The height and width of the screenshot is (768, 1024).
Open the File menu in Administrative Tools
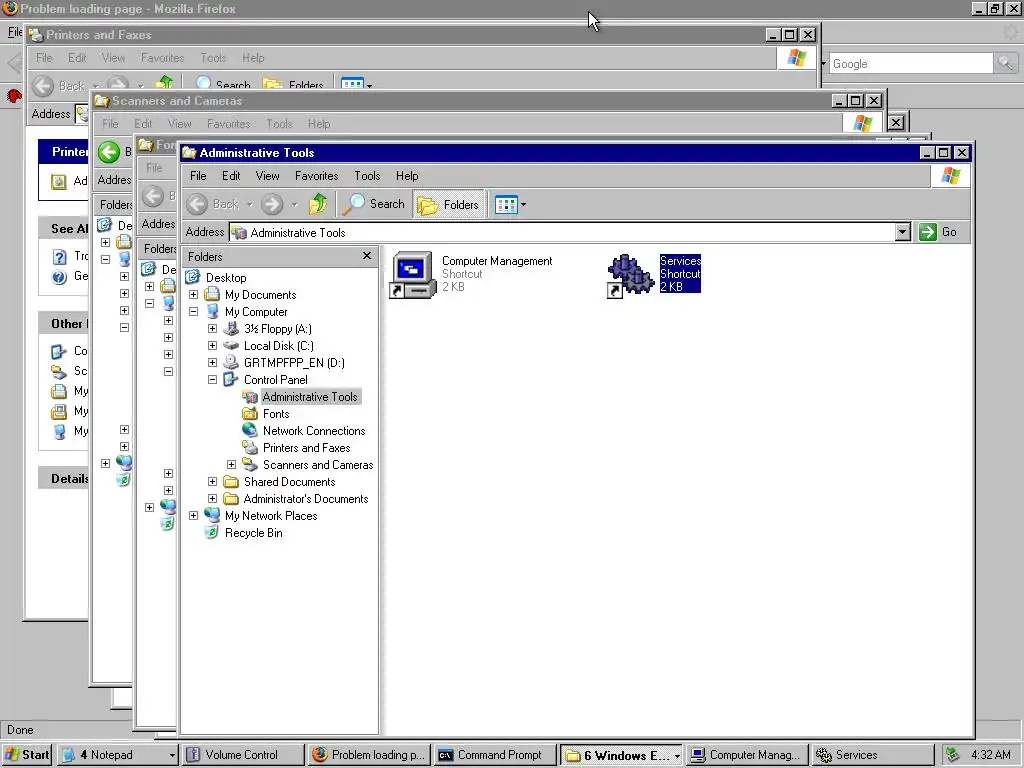(198, 176)
